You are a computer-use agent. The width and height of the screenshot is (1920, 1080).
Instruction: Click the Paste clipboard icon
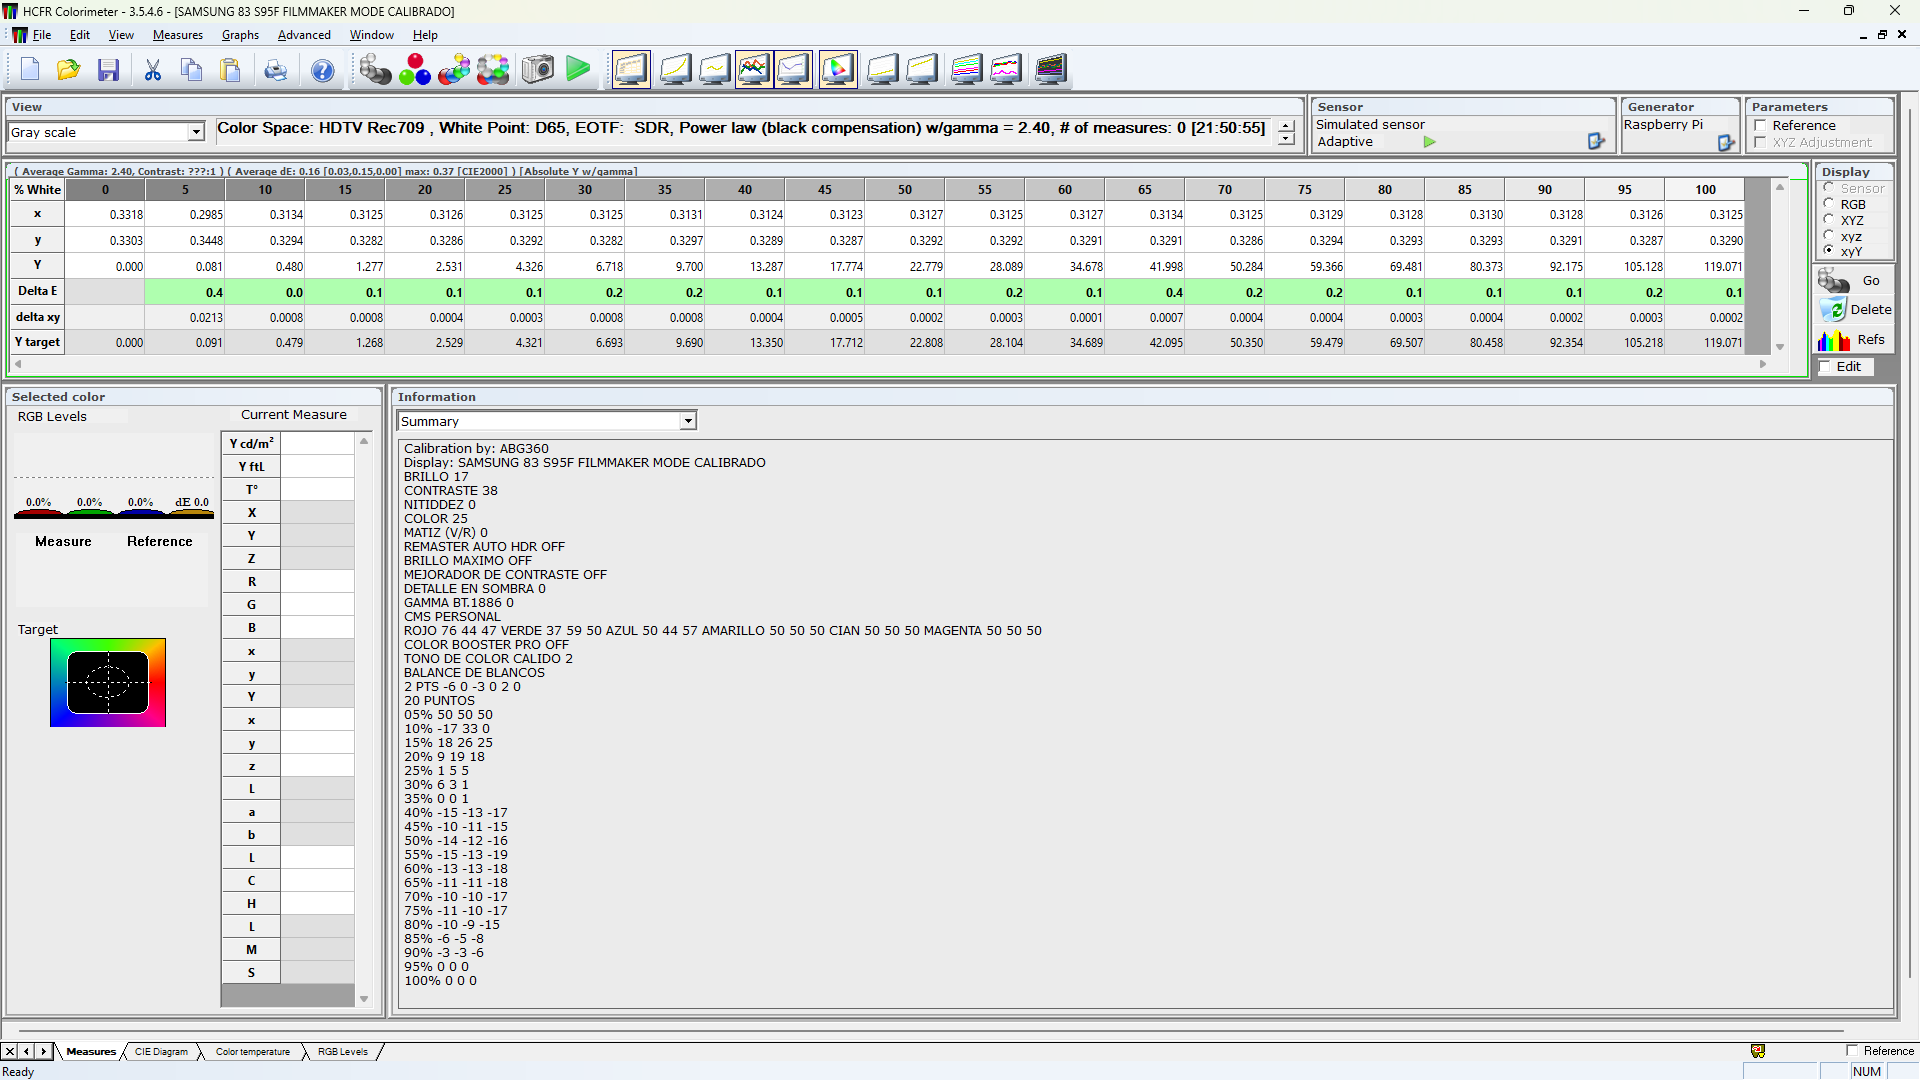(x=230, y=70)
